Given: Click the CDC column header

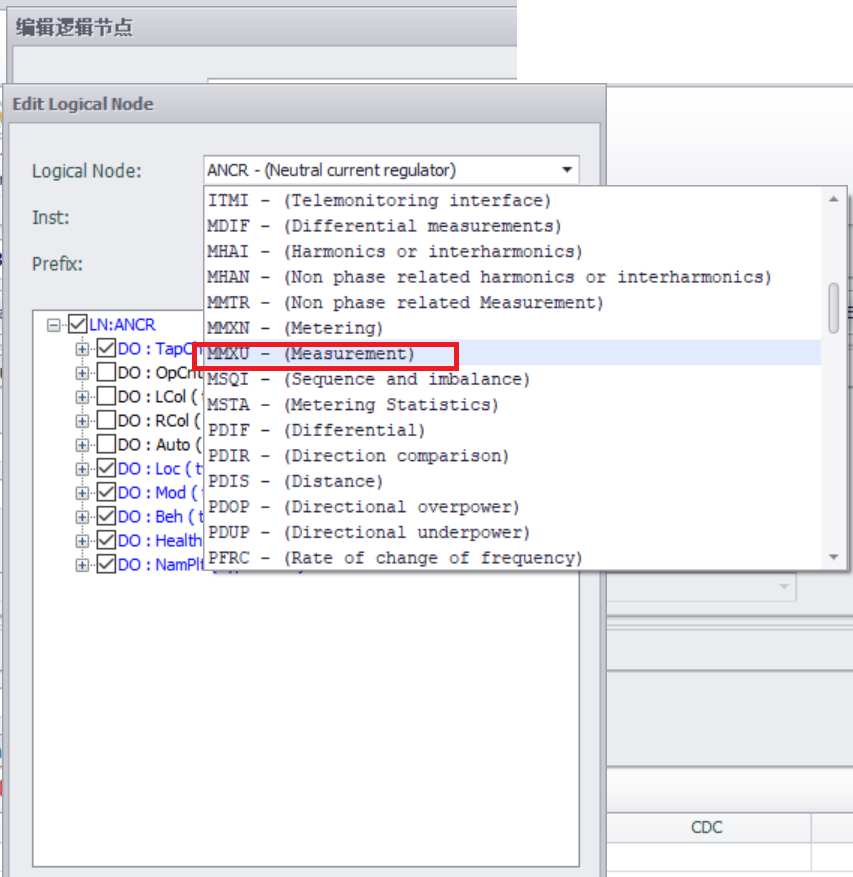Looking at the screenshot, I should [706, 827].
